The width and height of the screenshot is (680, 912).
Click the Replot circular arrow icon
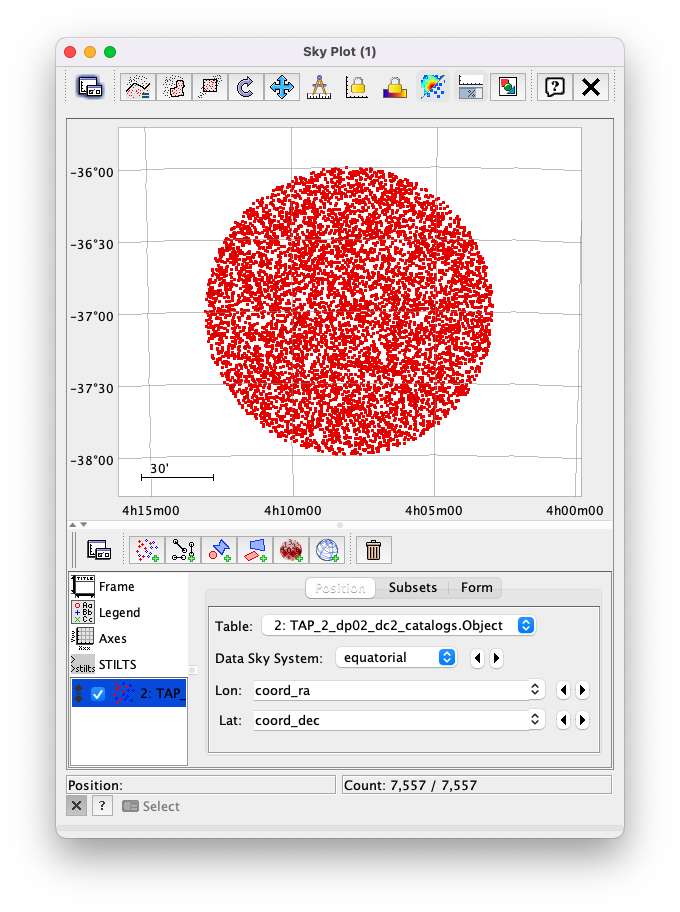point(246,87)
